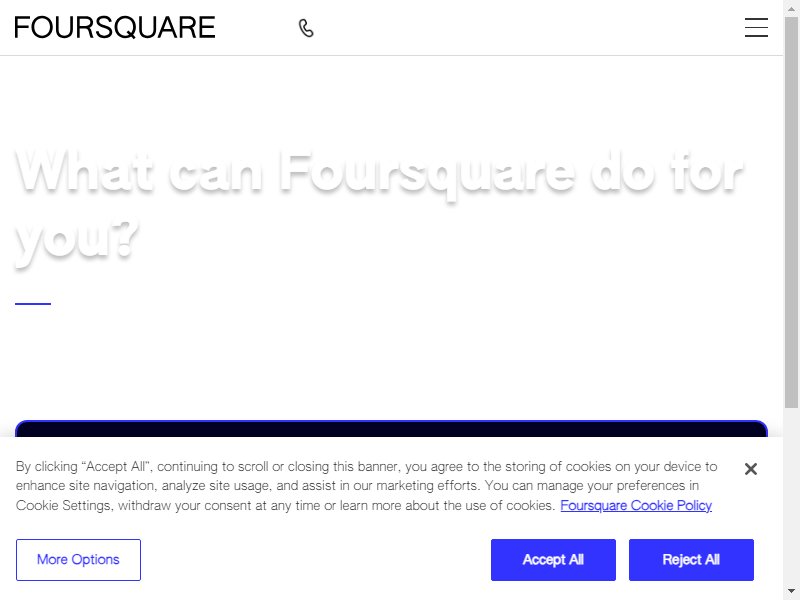This screenshot has width=800, height=600.
Task: Open the Foursquare Cookie Policy link
Action: click(636, 506)
